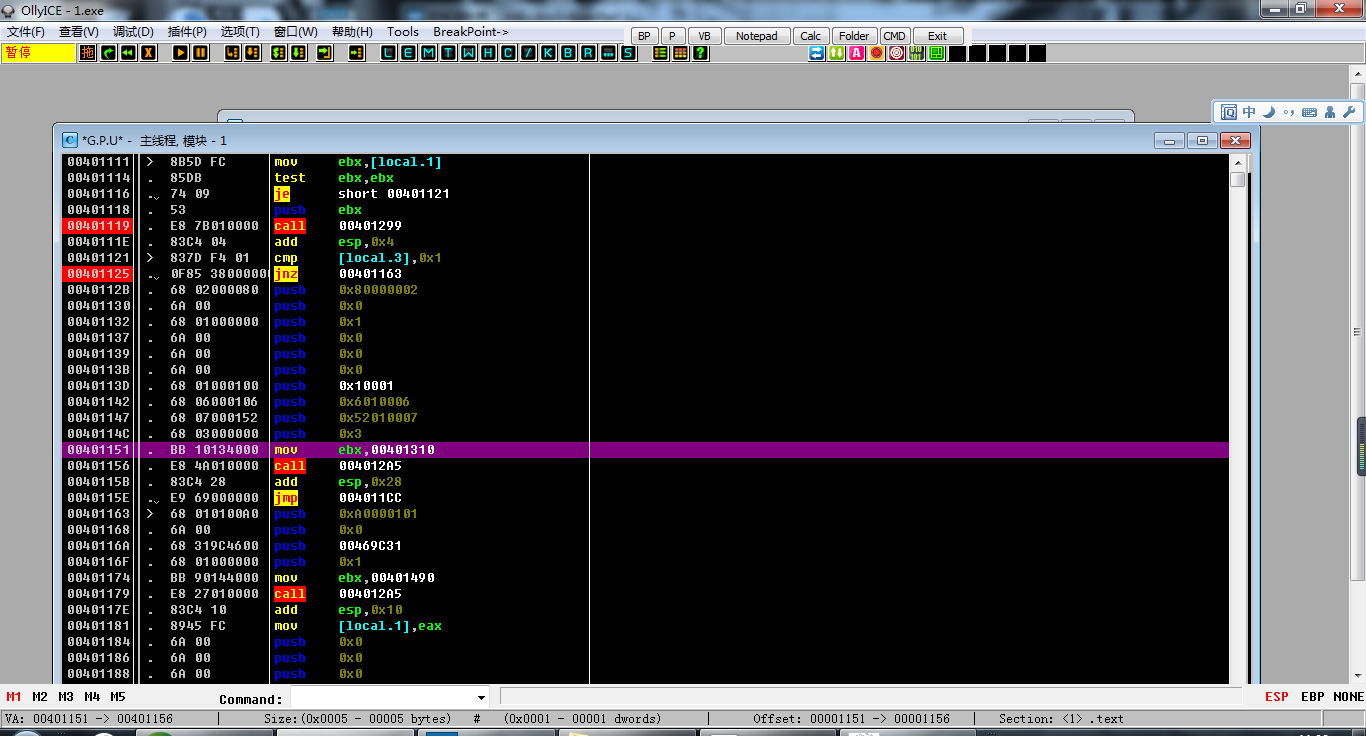This screenshot has width=1366, height=736.
Task: Click the Calc button
Action: [811, 36]
